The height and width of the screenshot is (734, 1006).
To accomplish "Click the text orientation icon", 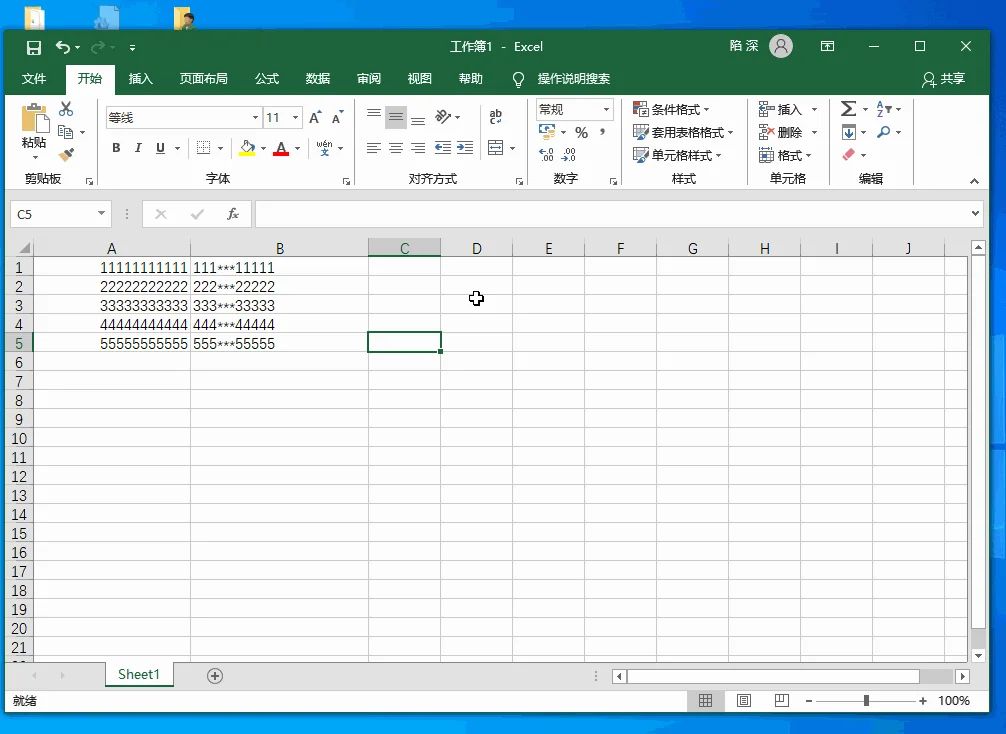I will [x=443, y=117].
